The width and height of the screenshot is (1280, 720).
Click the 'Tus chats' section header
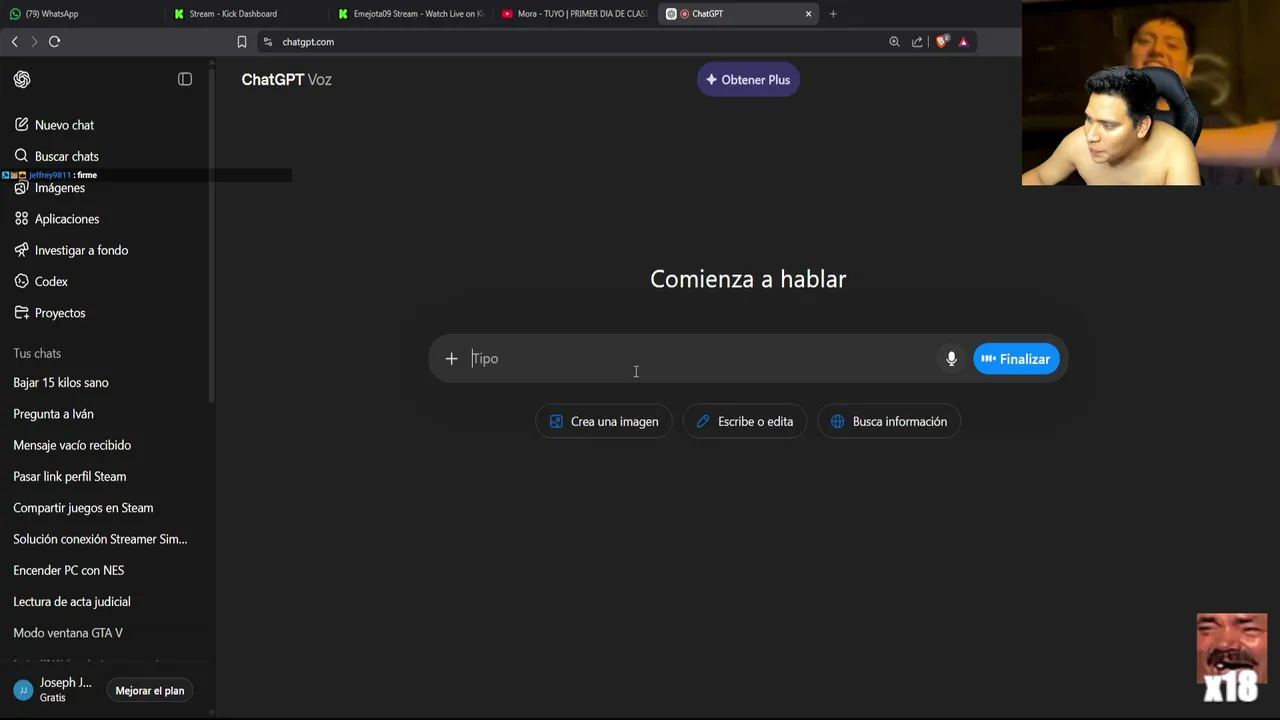coord(37,353)
